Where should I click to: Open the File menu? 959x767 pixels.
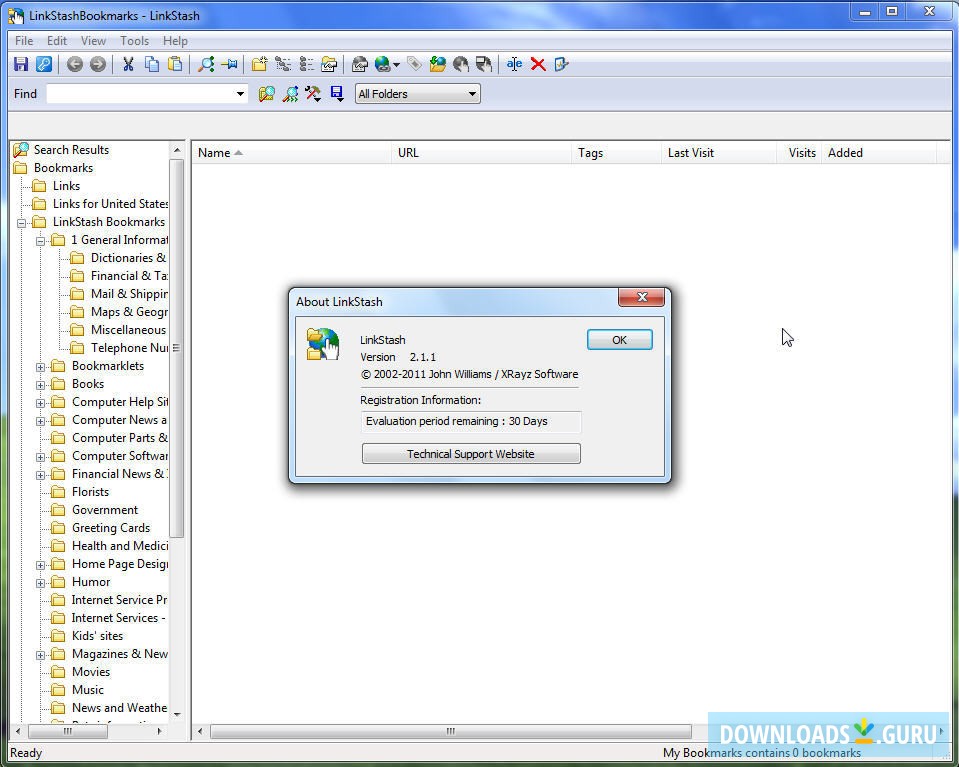coord(24,41)
